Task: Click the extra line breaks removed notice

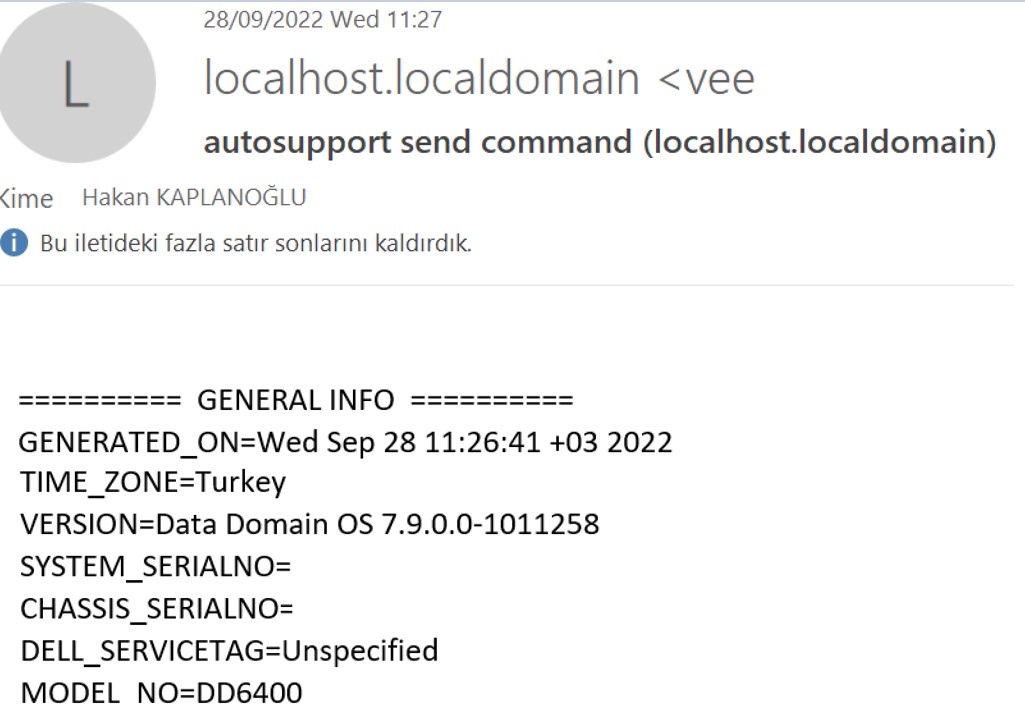Action: click(256, 243)
